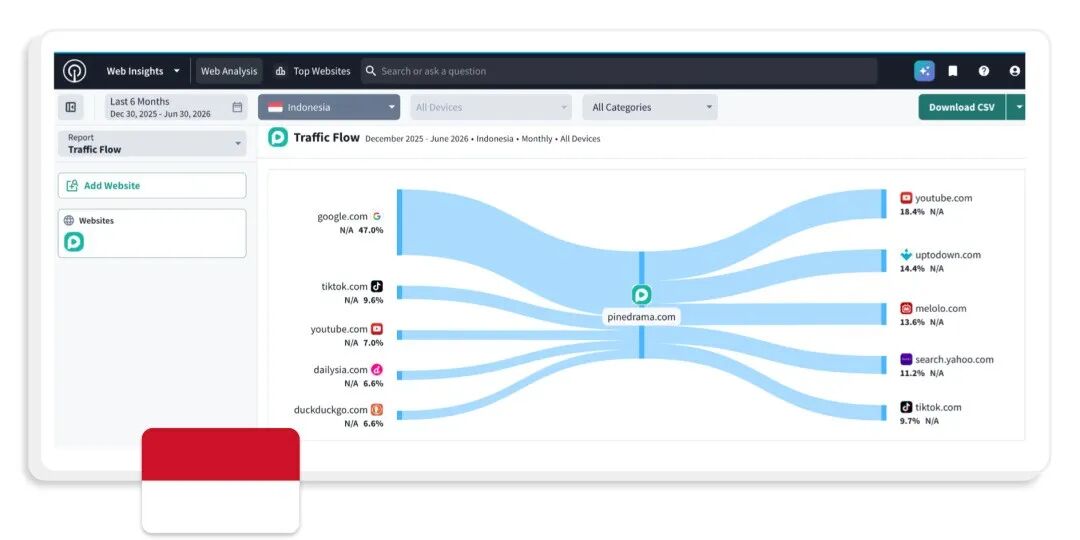Click duckduckgo.com source label
The height and width of the screenshot is (540, 1080).
click(331, 410)
